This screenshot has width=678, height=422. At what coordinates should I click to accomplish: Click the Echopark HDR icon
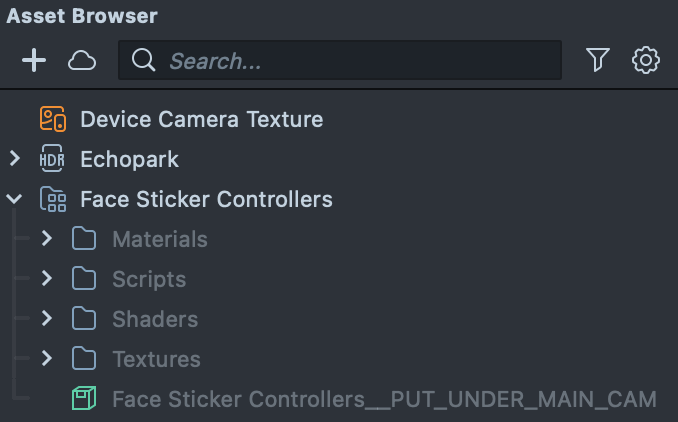(53, 159)
